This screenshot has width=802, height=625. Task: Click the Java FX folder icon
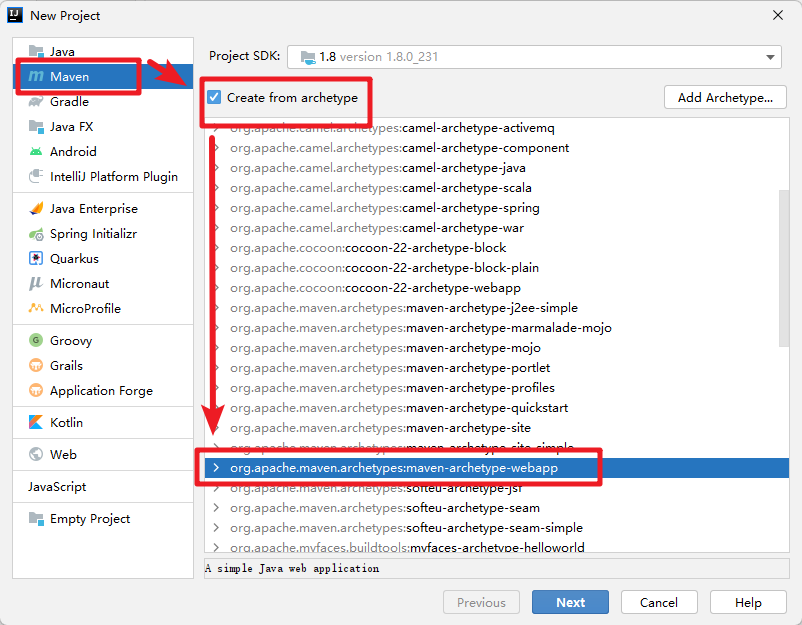(36, 126)
